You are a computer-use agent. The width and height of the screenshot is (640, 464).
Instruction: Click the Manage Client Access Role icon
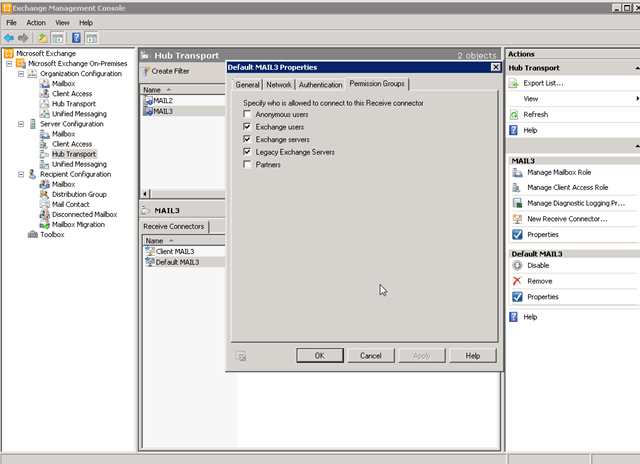(x=517, y=188)
